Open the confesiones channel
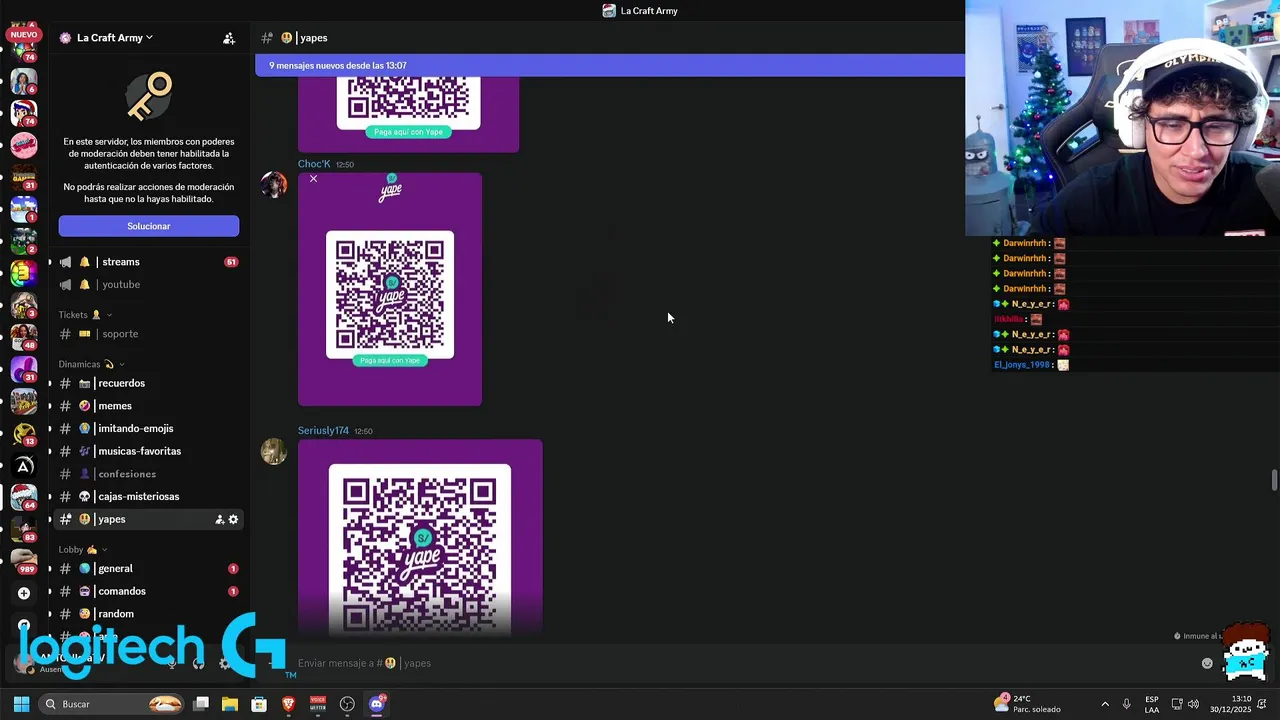The width and height of the screenshot is (1280, 720). tap(148, 474)
